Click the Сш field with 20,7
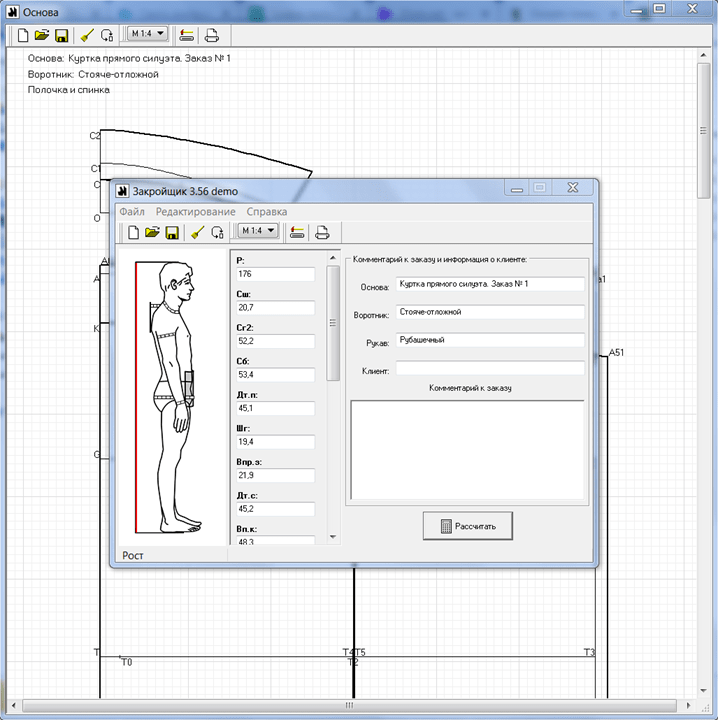This screenshot has width=718, height=720. click(275, 308)
